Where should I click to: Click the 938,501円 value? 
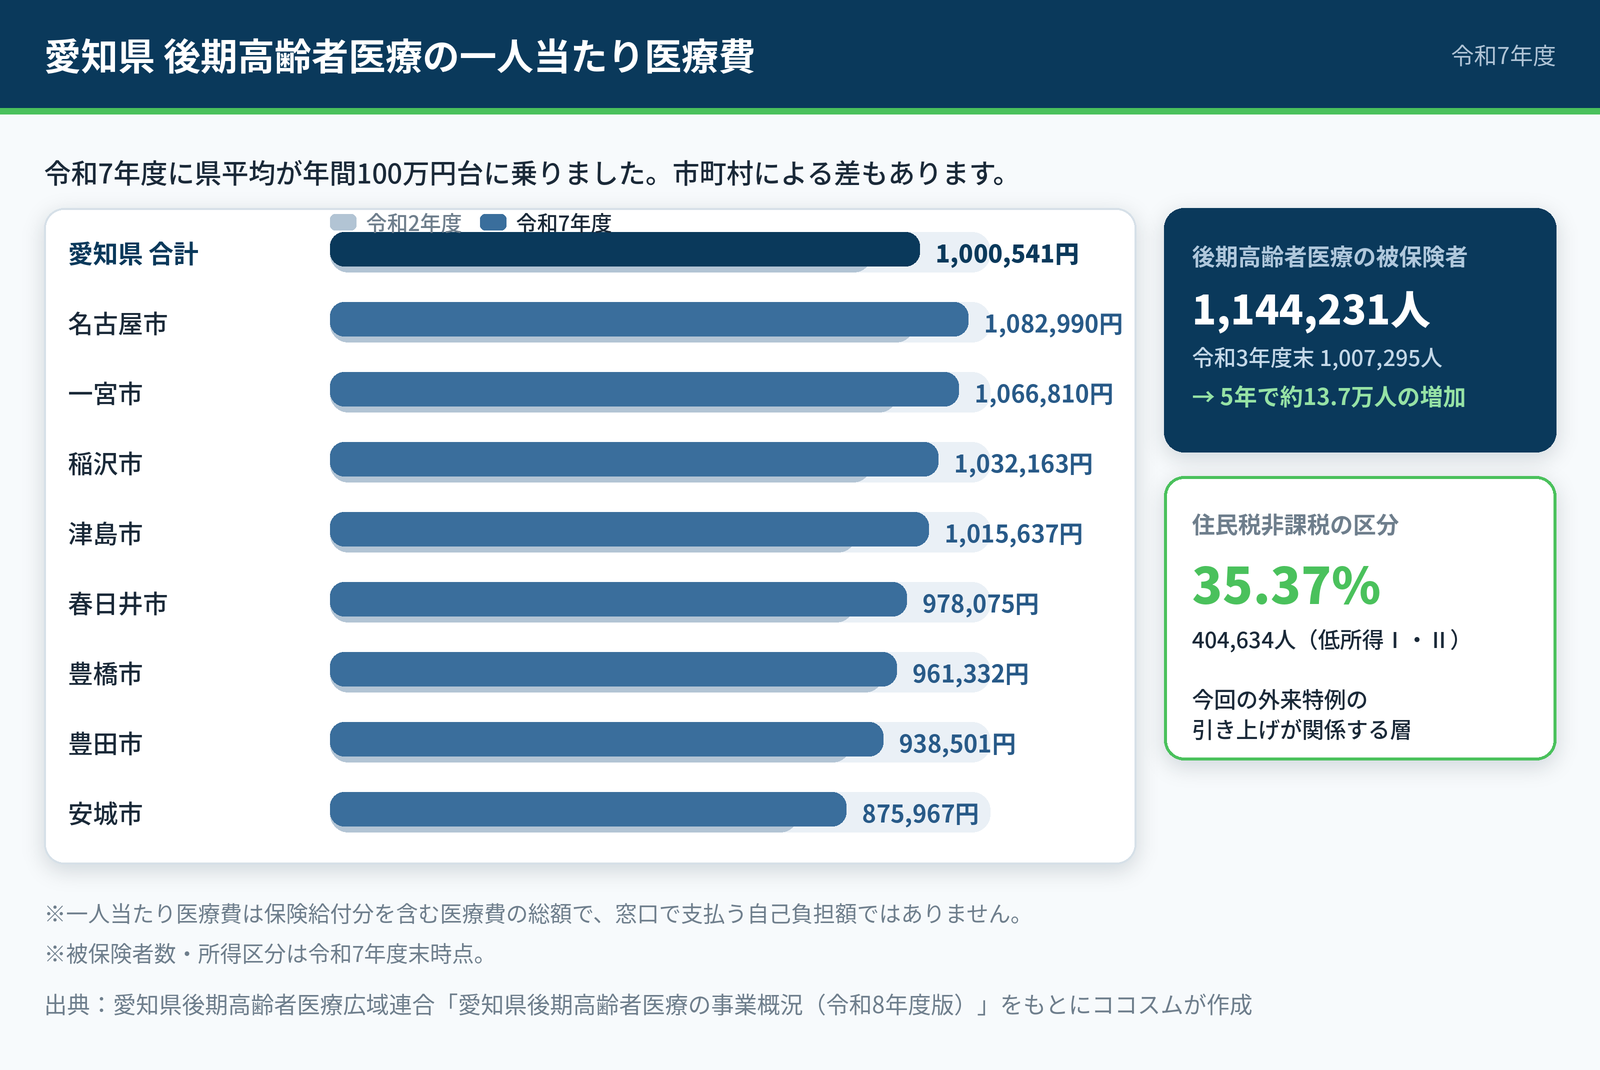(957, 744)
